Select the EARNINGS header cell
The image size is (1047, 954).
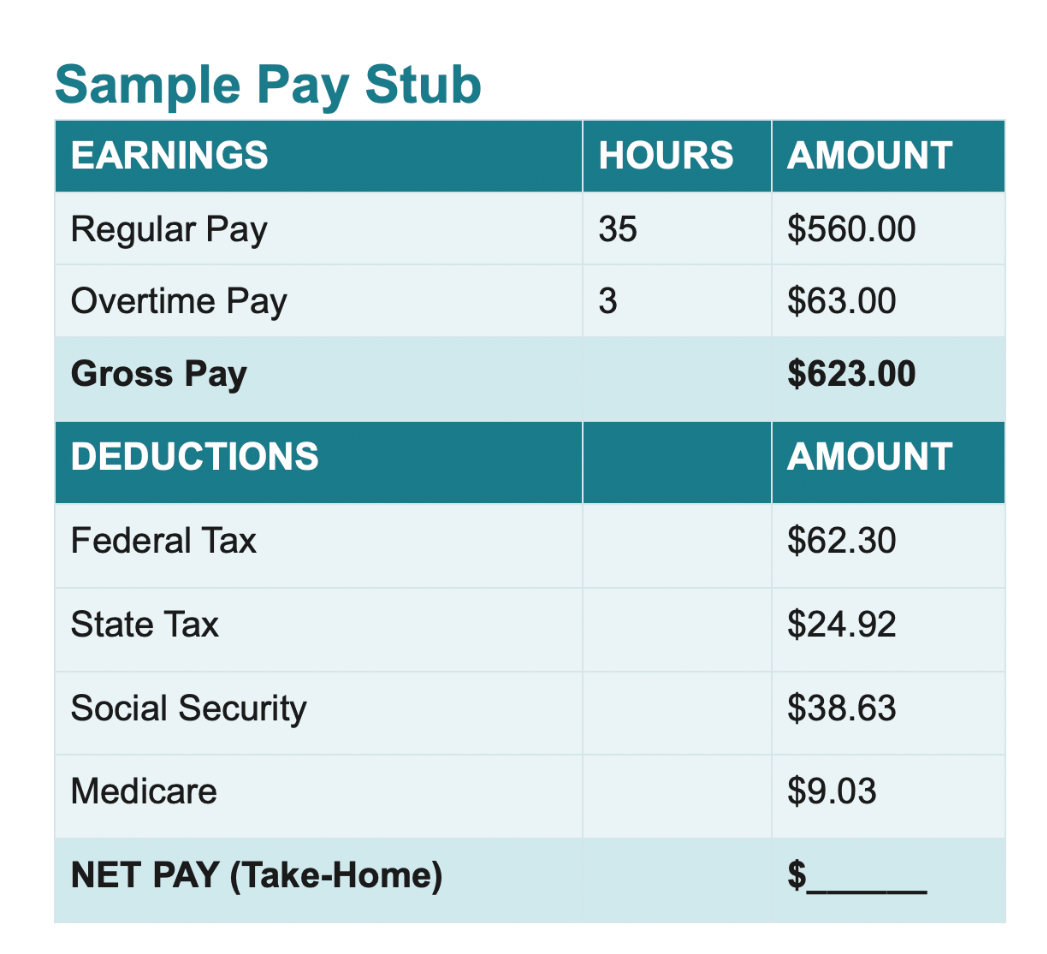319,156
